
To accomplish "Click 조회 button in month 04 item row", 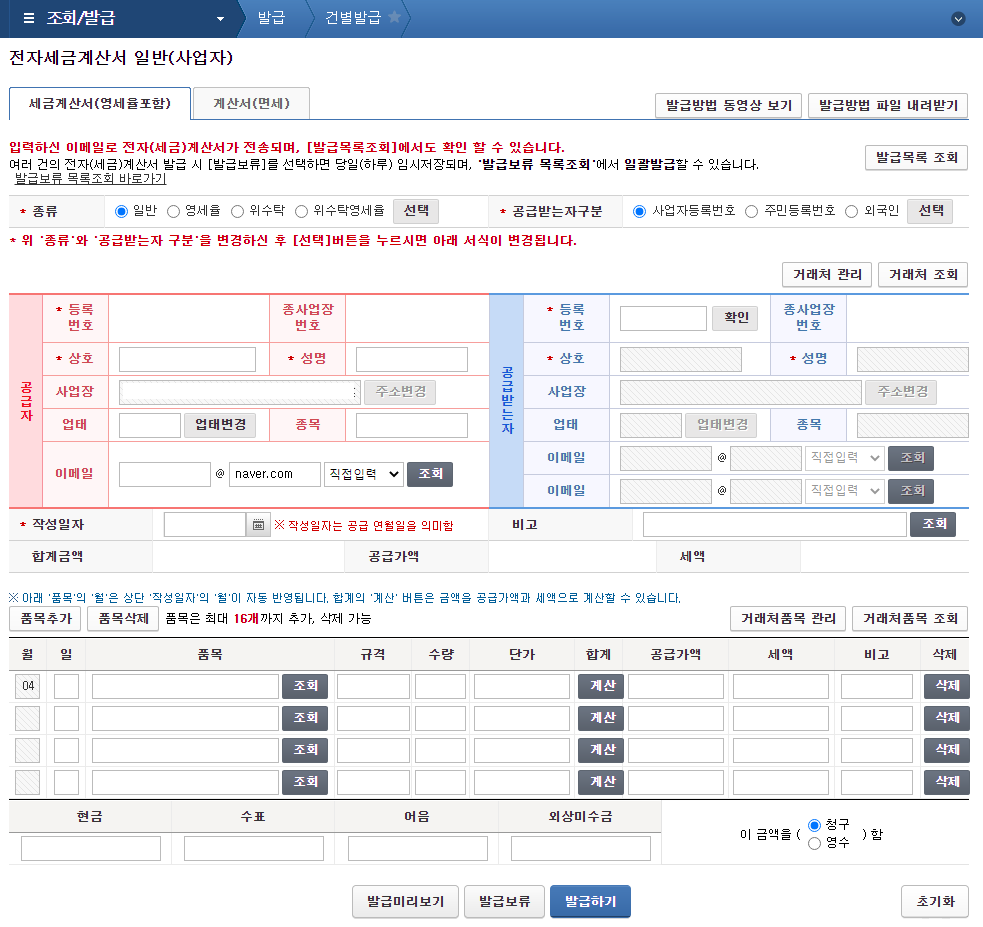I will pos(305,686).
